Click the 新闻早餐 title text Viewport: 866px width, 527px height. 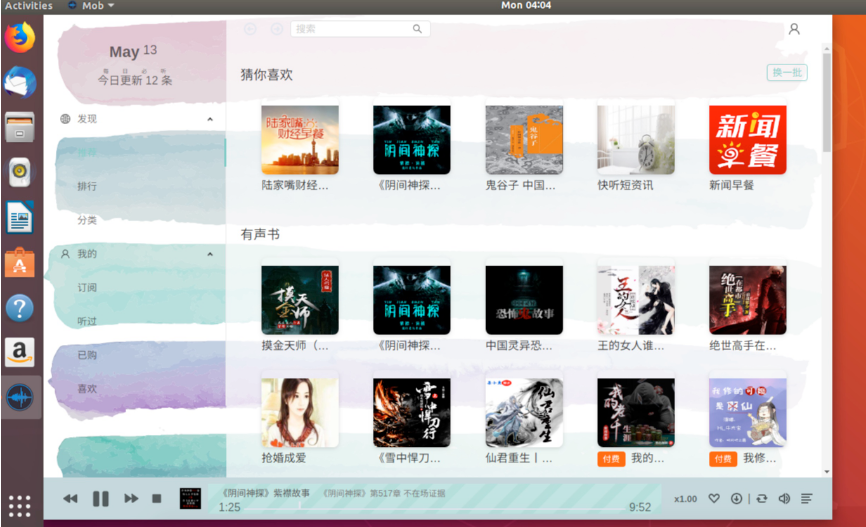click(732, 186)
